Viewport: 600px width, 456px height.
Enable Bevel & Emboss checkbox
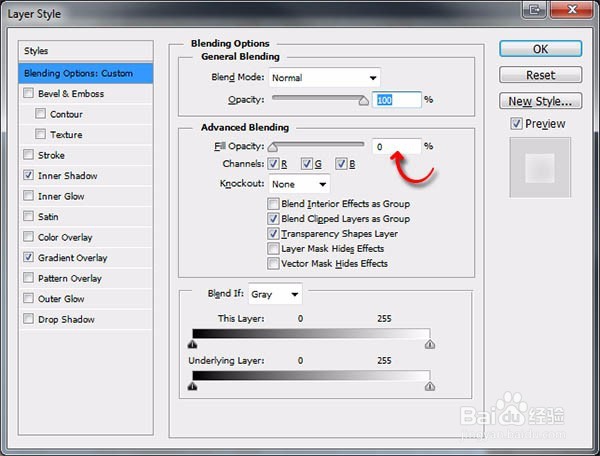pyautogui.click(x=28, y=93)
